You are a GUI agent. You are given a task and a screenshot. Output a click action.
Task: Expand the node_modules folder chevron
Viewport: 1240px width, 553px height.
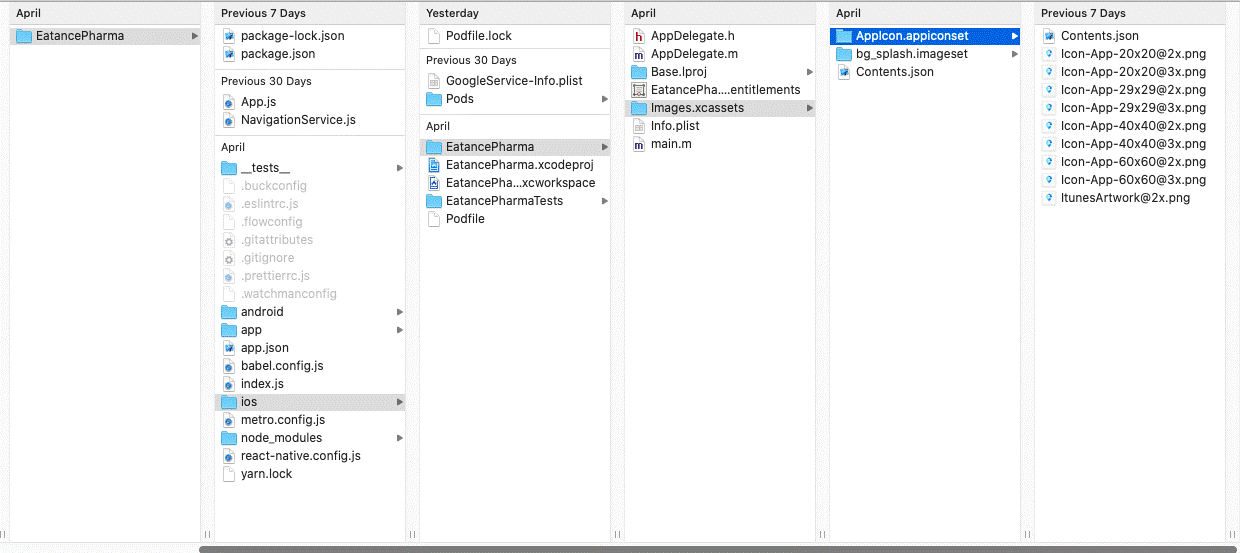[400, 438]
